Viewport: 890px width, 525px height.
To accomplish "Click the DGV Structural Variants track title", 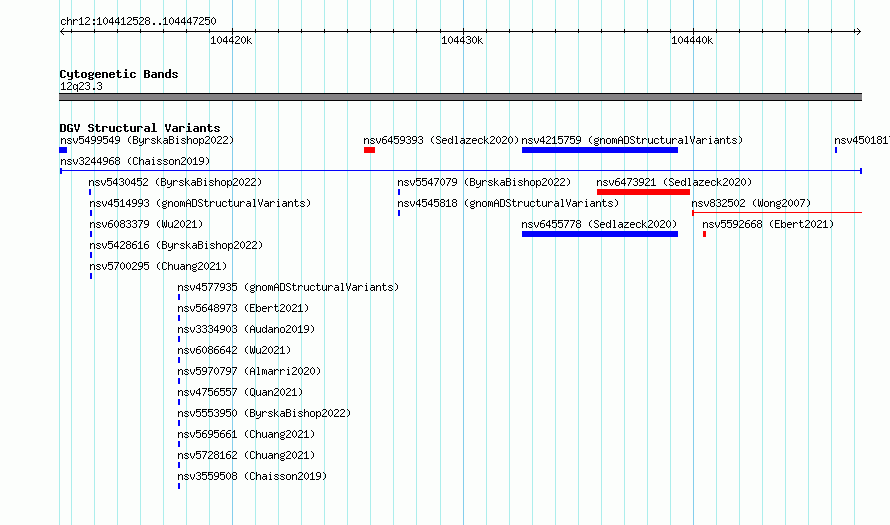I will [x=140, y=128].
